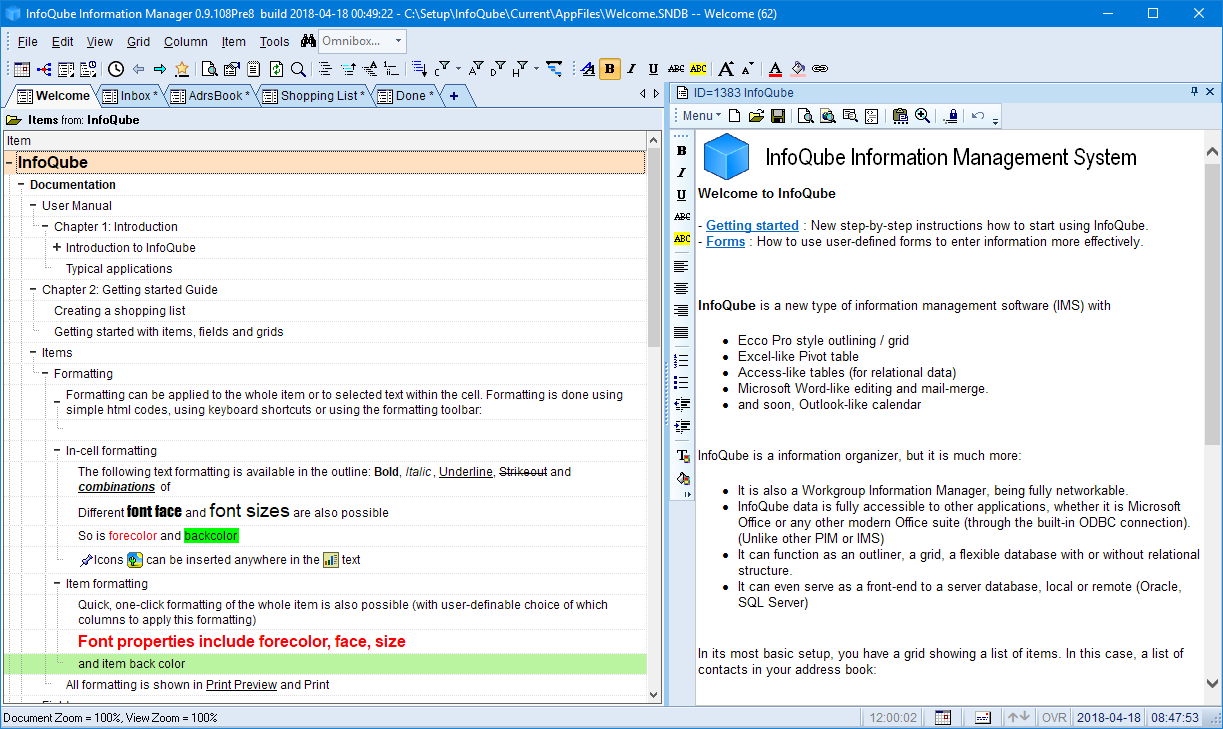Toggle the highlighted Bold button
This screenshot has width=1223, height=729.
[610, 69]
